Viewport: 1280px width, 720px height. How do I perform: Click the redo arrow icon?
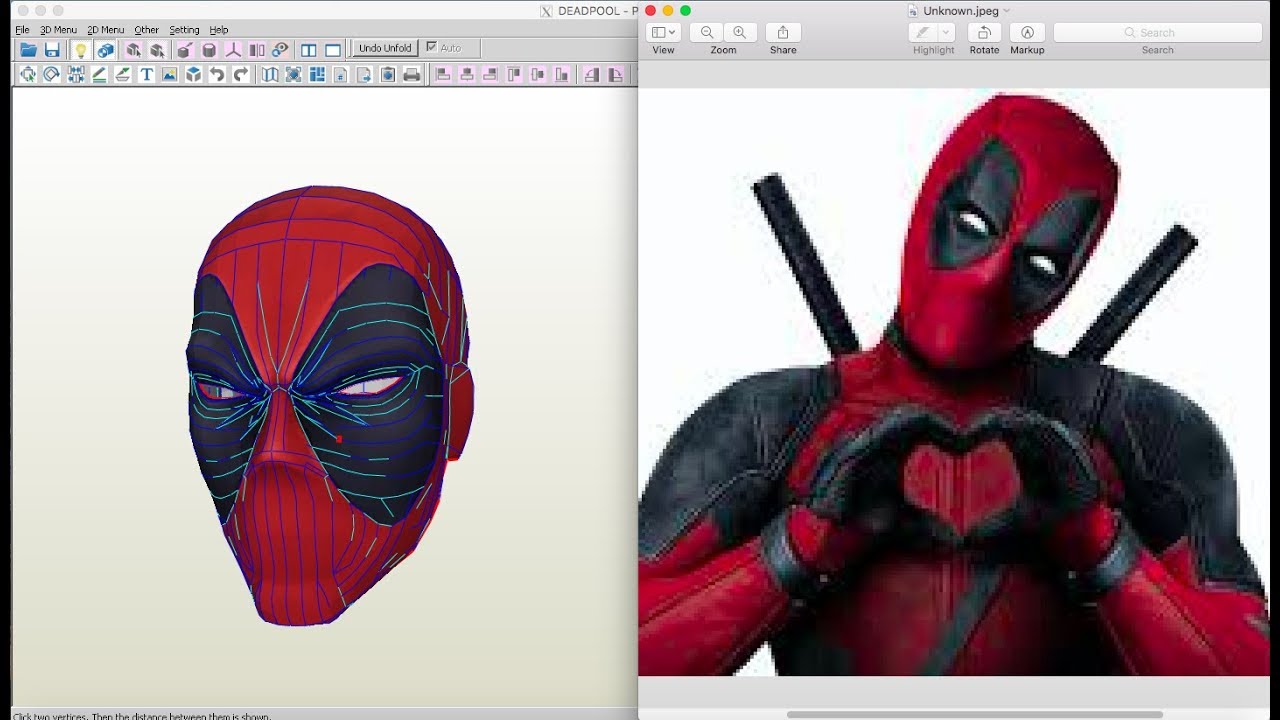coord(241,74)
